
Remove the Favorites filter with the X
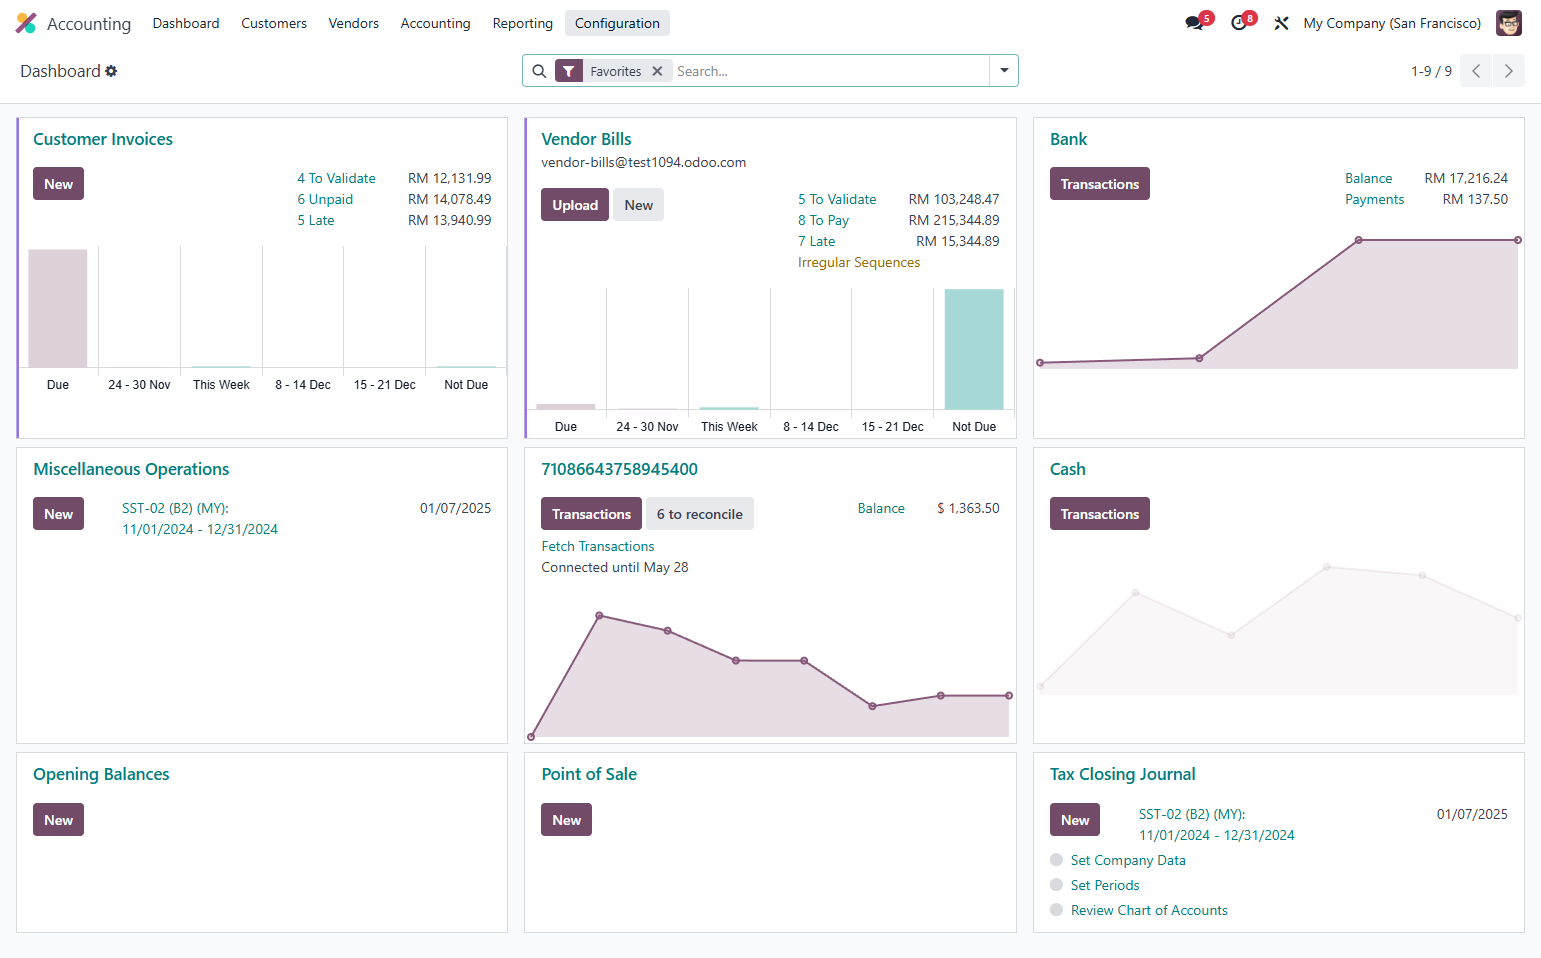coord(657,71)
